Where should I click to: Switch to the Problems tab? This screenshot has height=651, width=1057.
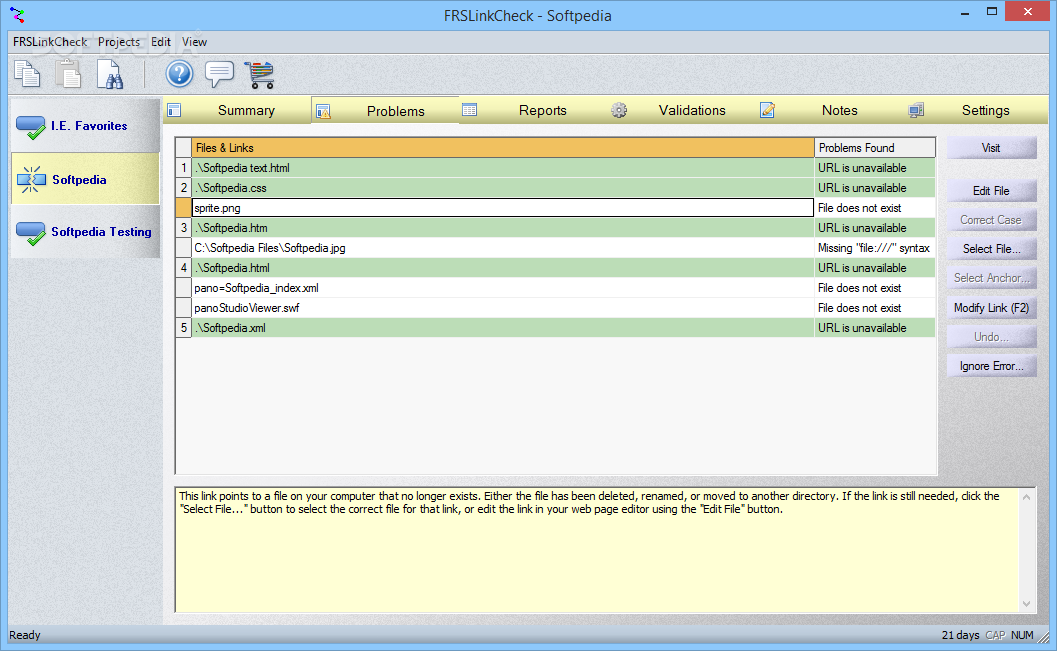click(x=386, y=111)
